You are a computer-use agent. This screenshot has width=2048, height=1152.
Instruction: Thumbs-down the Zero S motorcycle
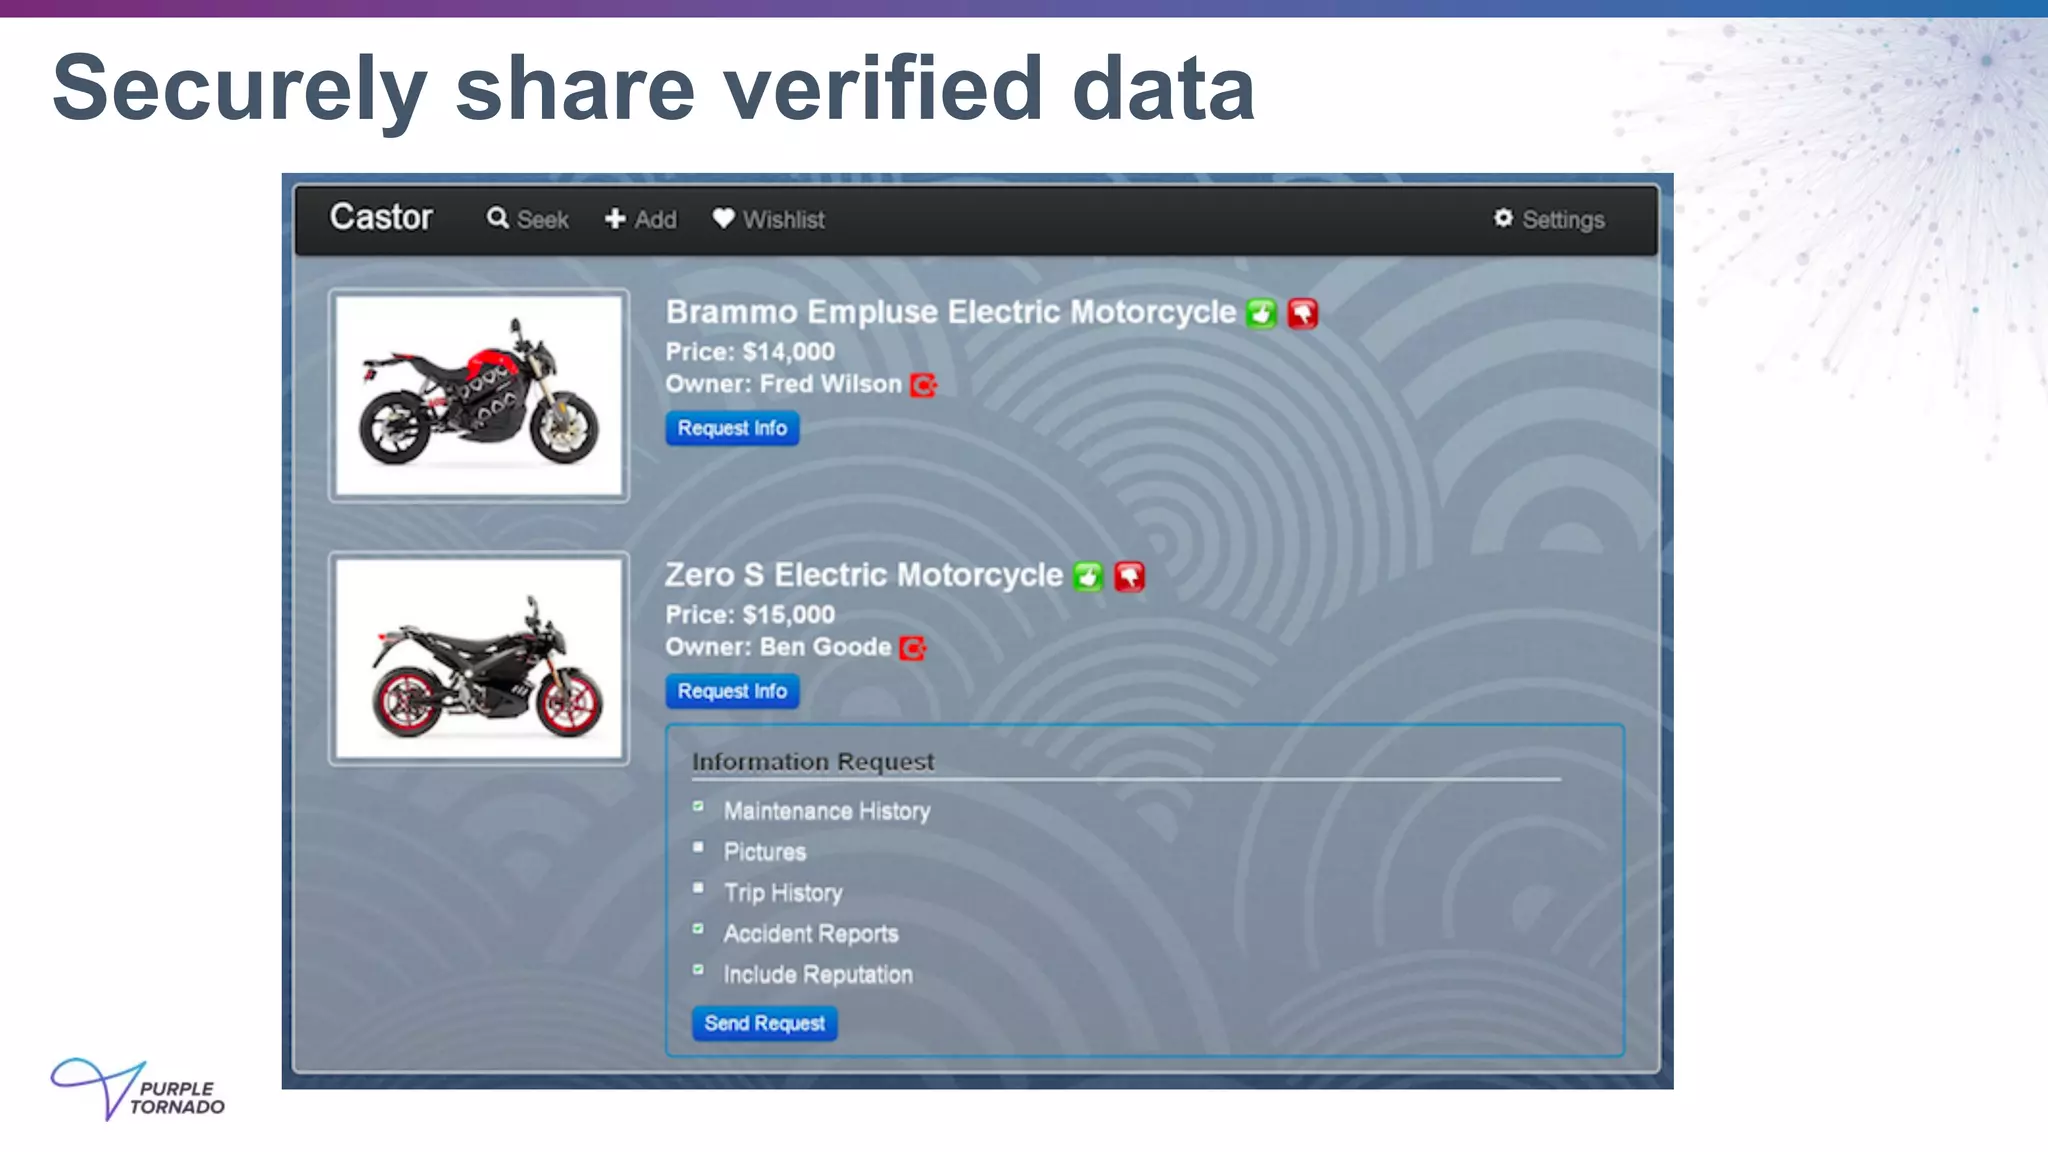[1129, 576]
